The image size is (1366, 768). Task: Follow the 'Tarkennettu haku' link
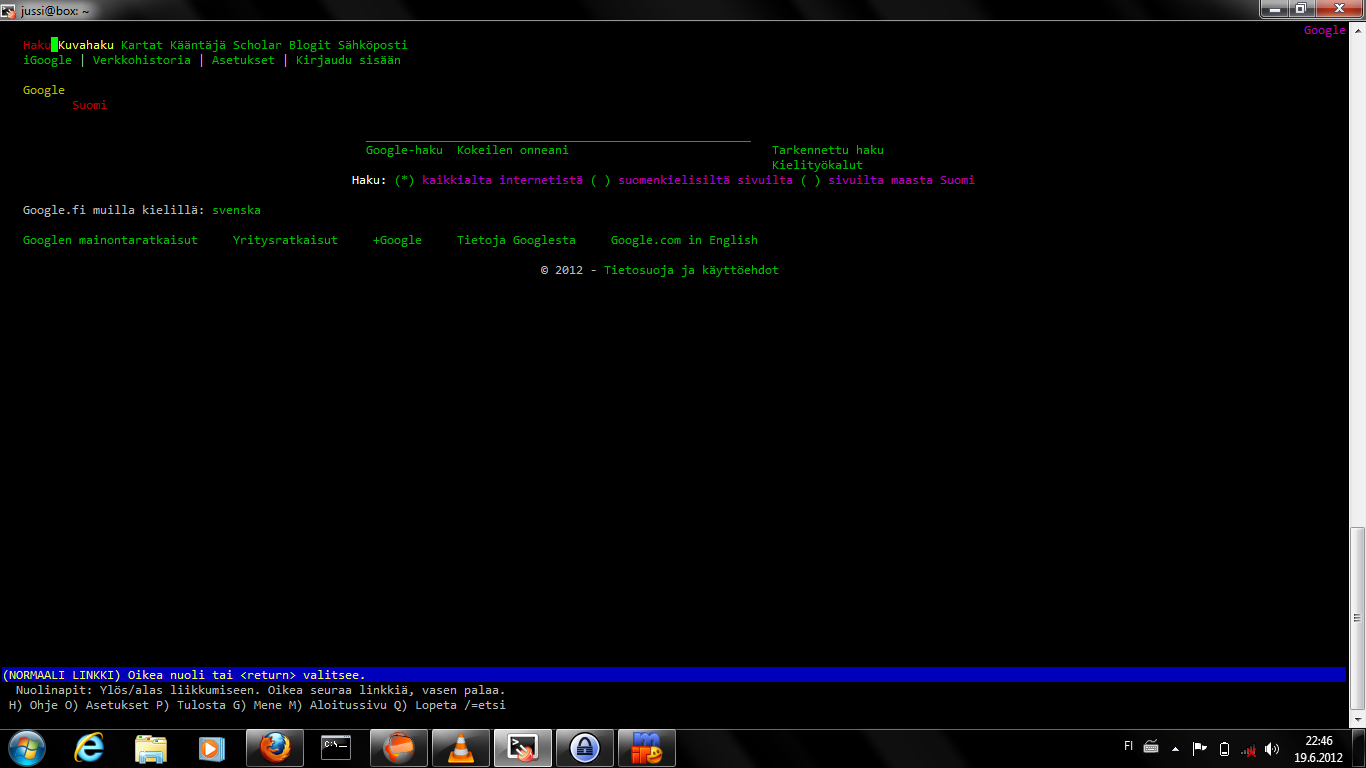coord(827,150)
